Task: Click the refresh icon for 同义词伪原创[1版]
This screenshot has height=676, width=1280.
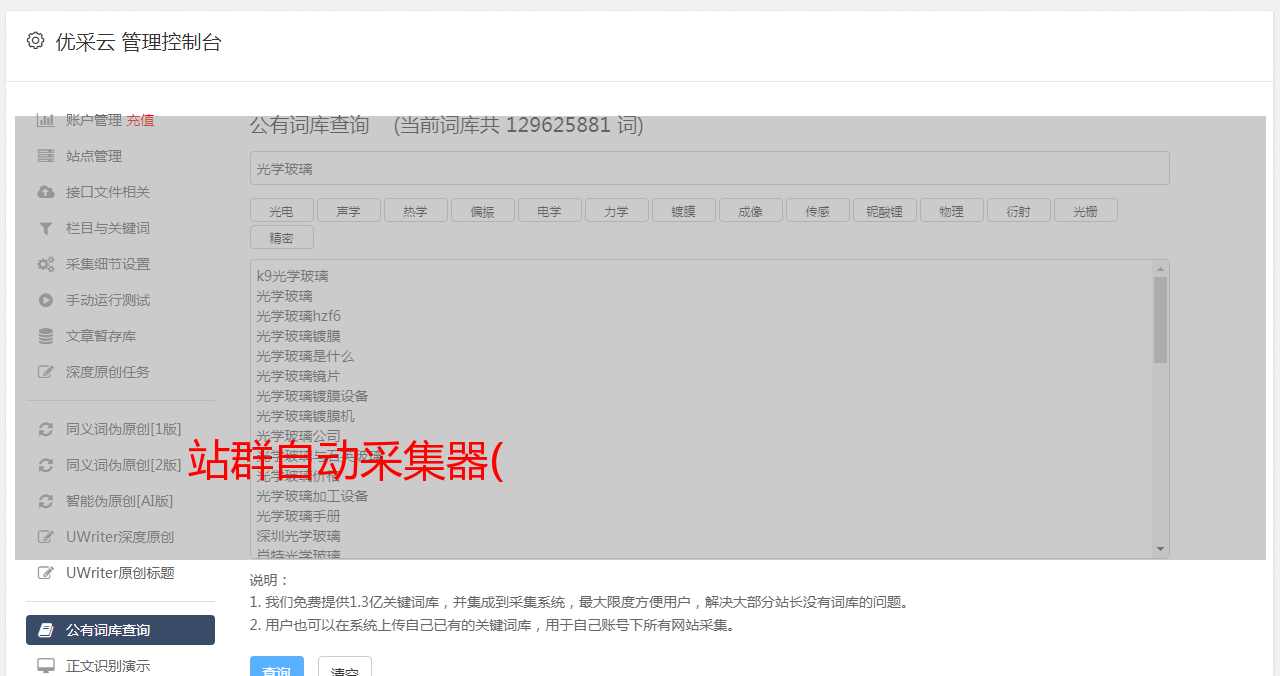Action: coord(45,429)
